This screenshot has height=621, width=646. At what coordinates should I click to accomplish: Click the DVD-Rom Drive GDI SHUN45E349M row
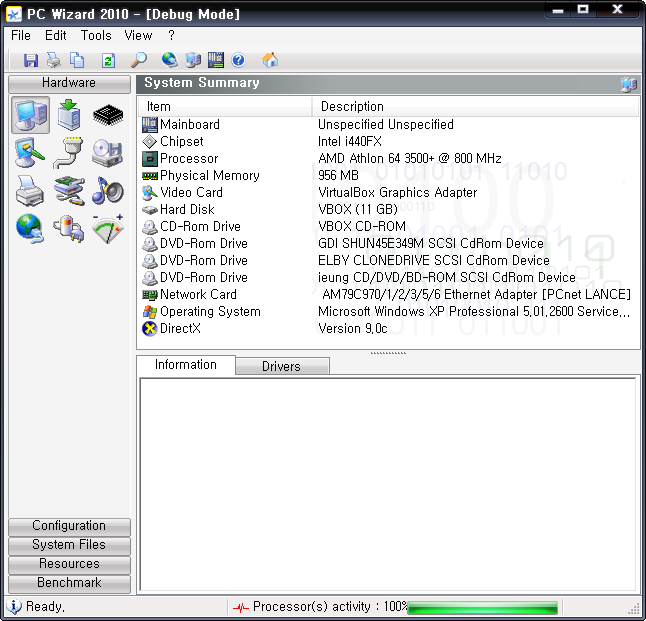[x=389, y=244]
